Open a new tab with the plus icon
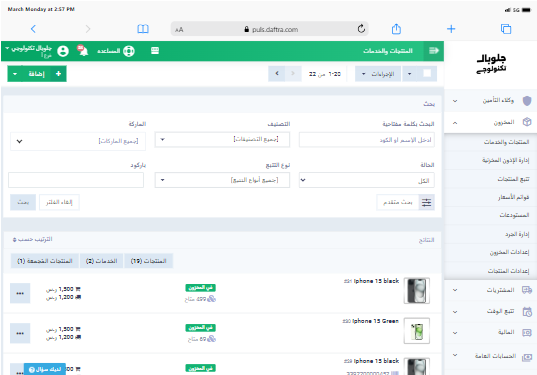This screenshot has width=537, height=375. [x=451, y=29]
